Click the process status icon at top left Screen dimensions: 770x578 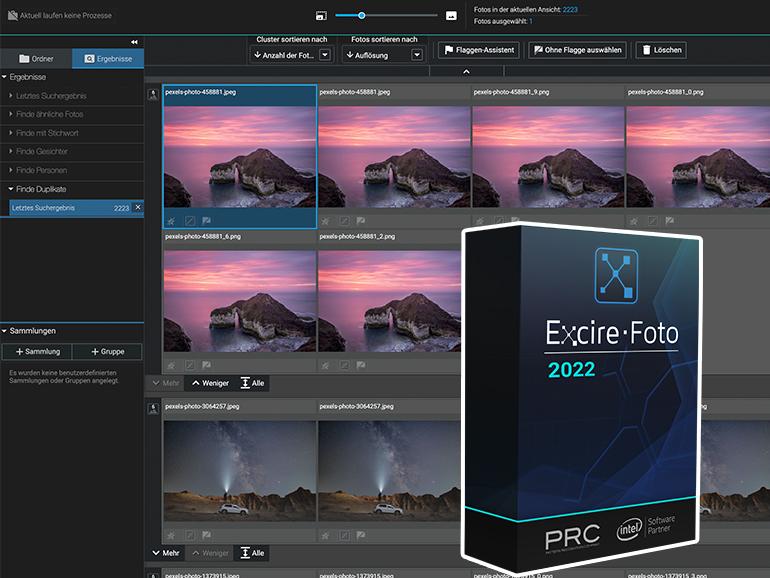tap(12, 16)
